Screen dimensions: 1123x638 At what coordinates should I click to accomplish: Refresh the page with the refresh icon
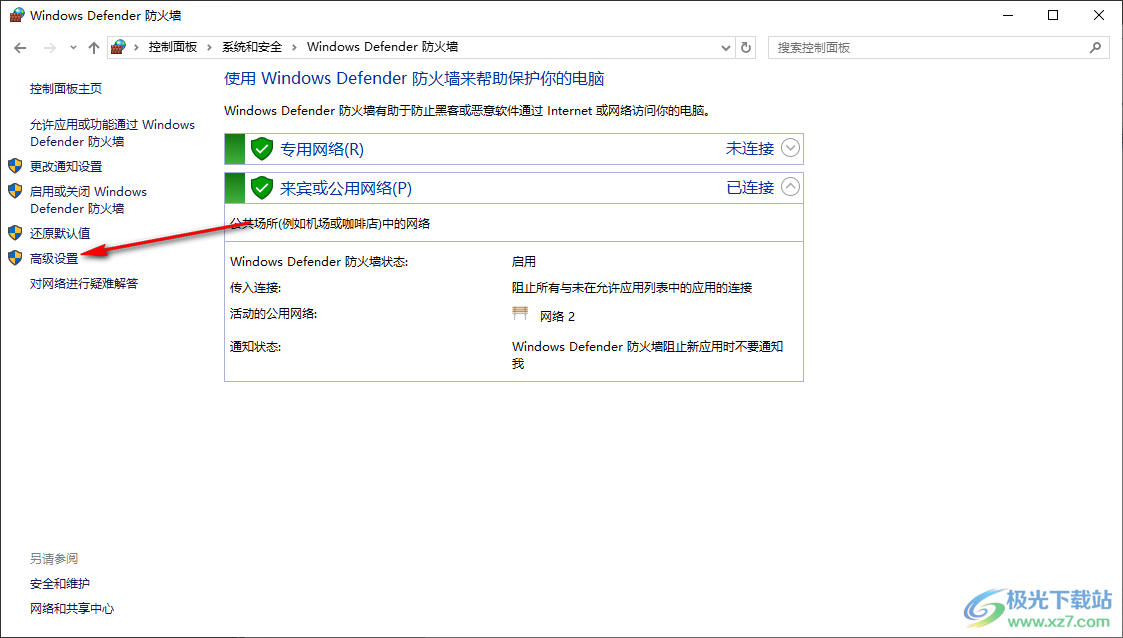pyautogui.click(x=746, y=48)
